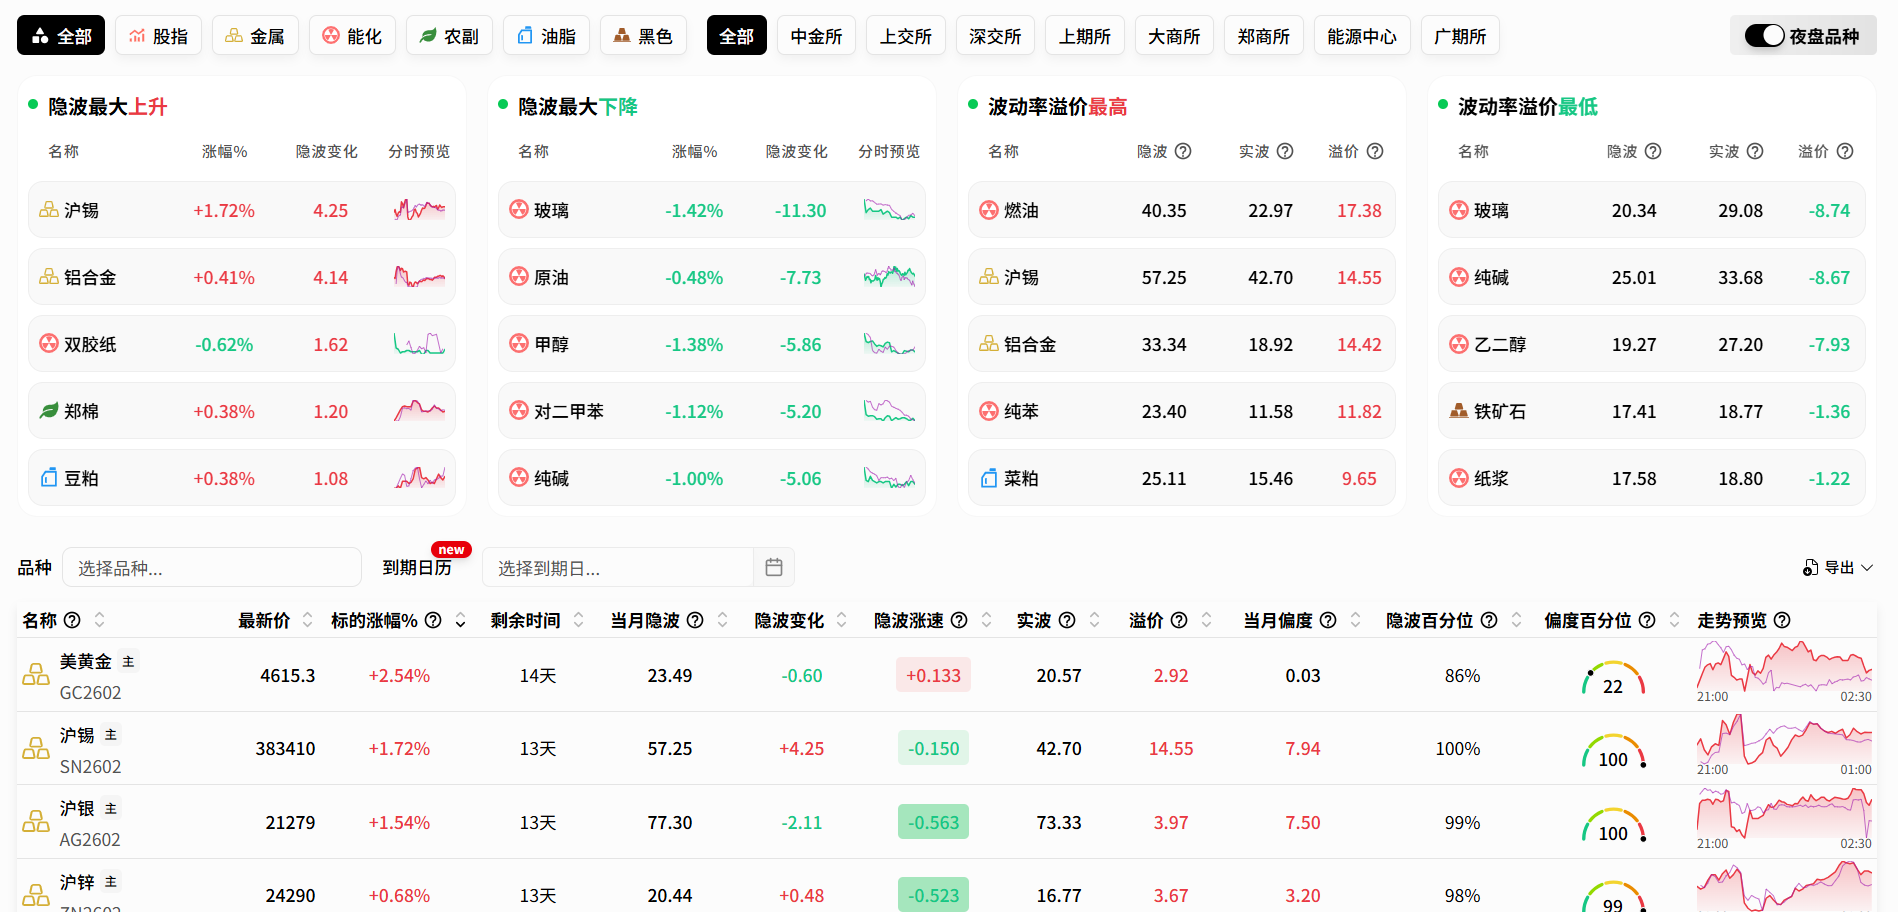Click the 双胶纸 energy-chemical icon
The width and height of the screenshot is (1898, 912).
[49, 344]
